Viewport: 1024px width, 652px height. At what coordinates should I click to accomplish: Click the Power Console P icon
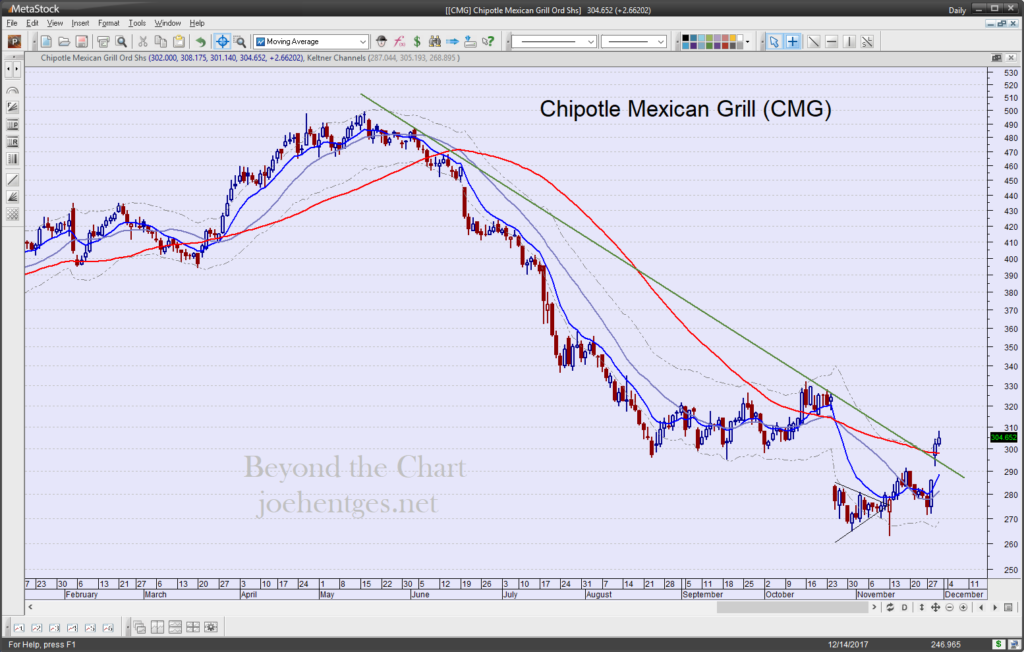14,42
